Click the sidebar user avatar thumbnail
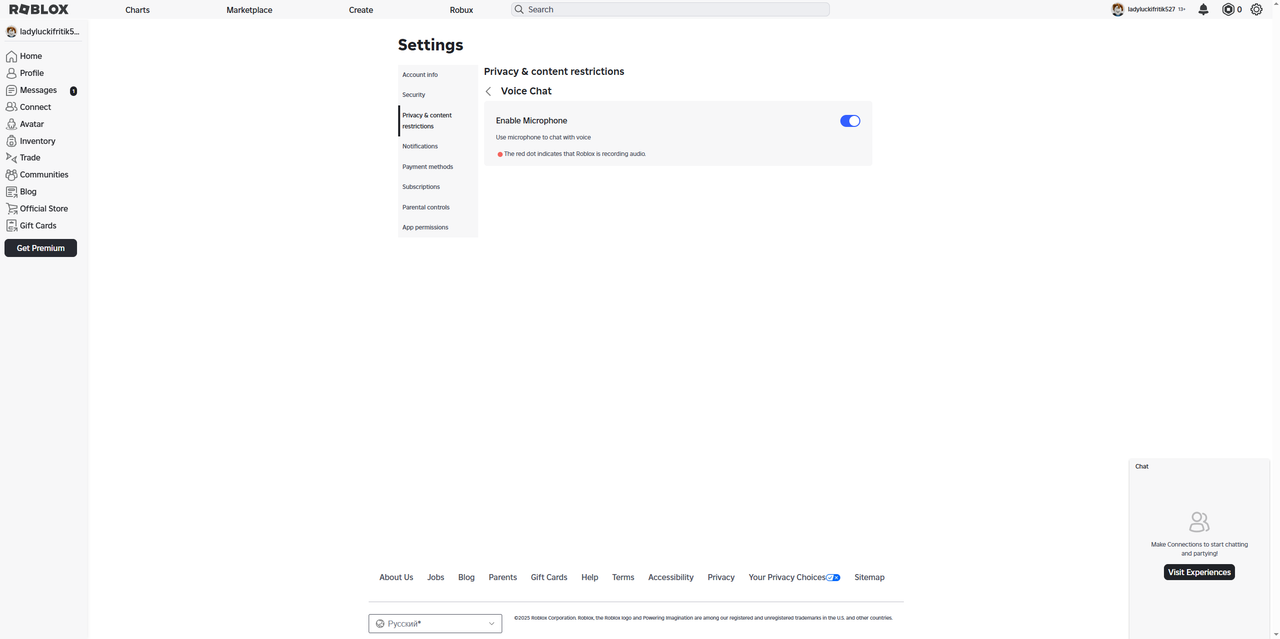This screenshot has width=1280, height=639. (x=11, y=32)
